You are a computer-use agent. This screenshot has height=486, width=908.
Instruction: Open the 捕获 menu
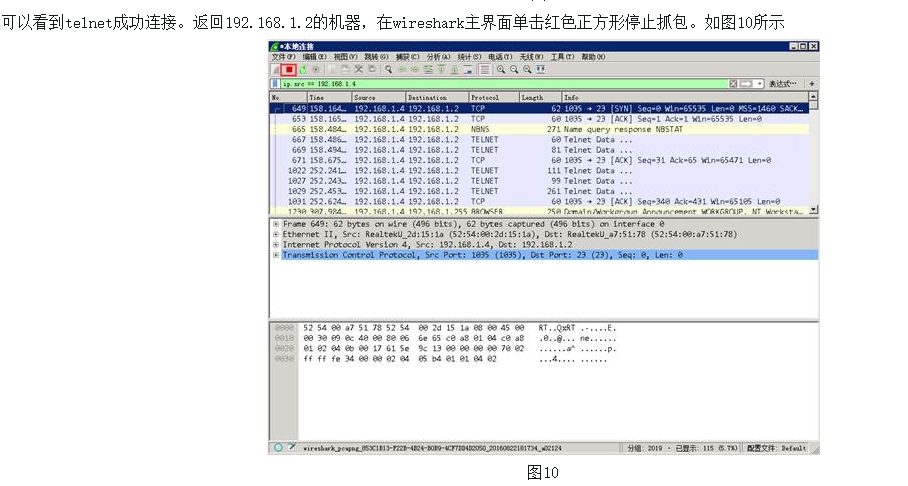tap(407, 57)
